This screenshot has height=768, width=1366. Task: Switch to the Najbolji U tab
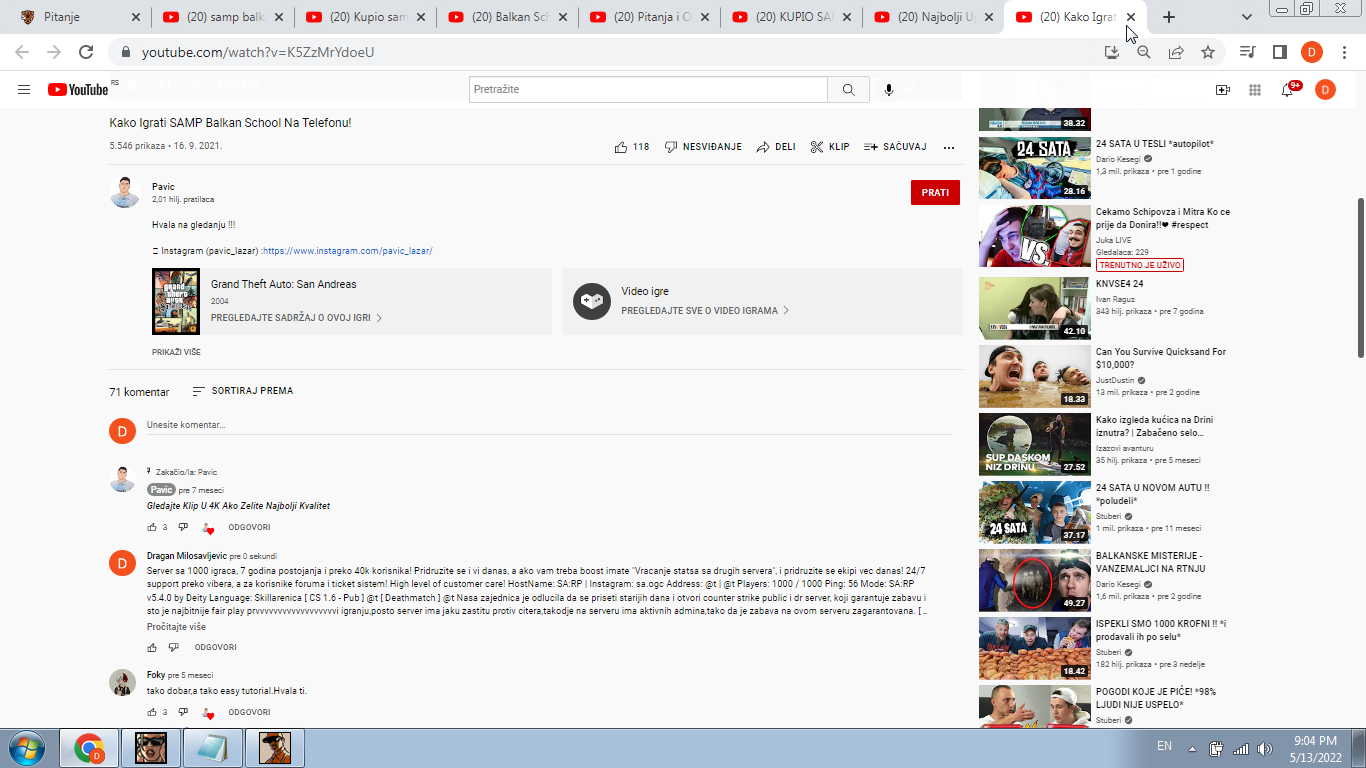(x=936, y=17)
